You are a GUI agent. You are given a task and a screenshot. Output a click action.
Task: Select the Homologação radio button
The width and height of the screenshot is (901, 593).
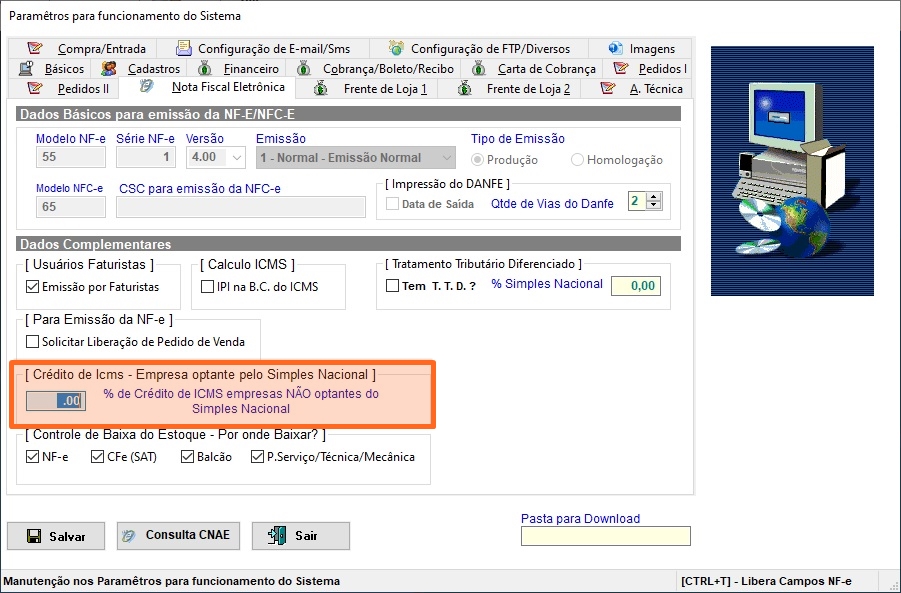578,160
